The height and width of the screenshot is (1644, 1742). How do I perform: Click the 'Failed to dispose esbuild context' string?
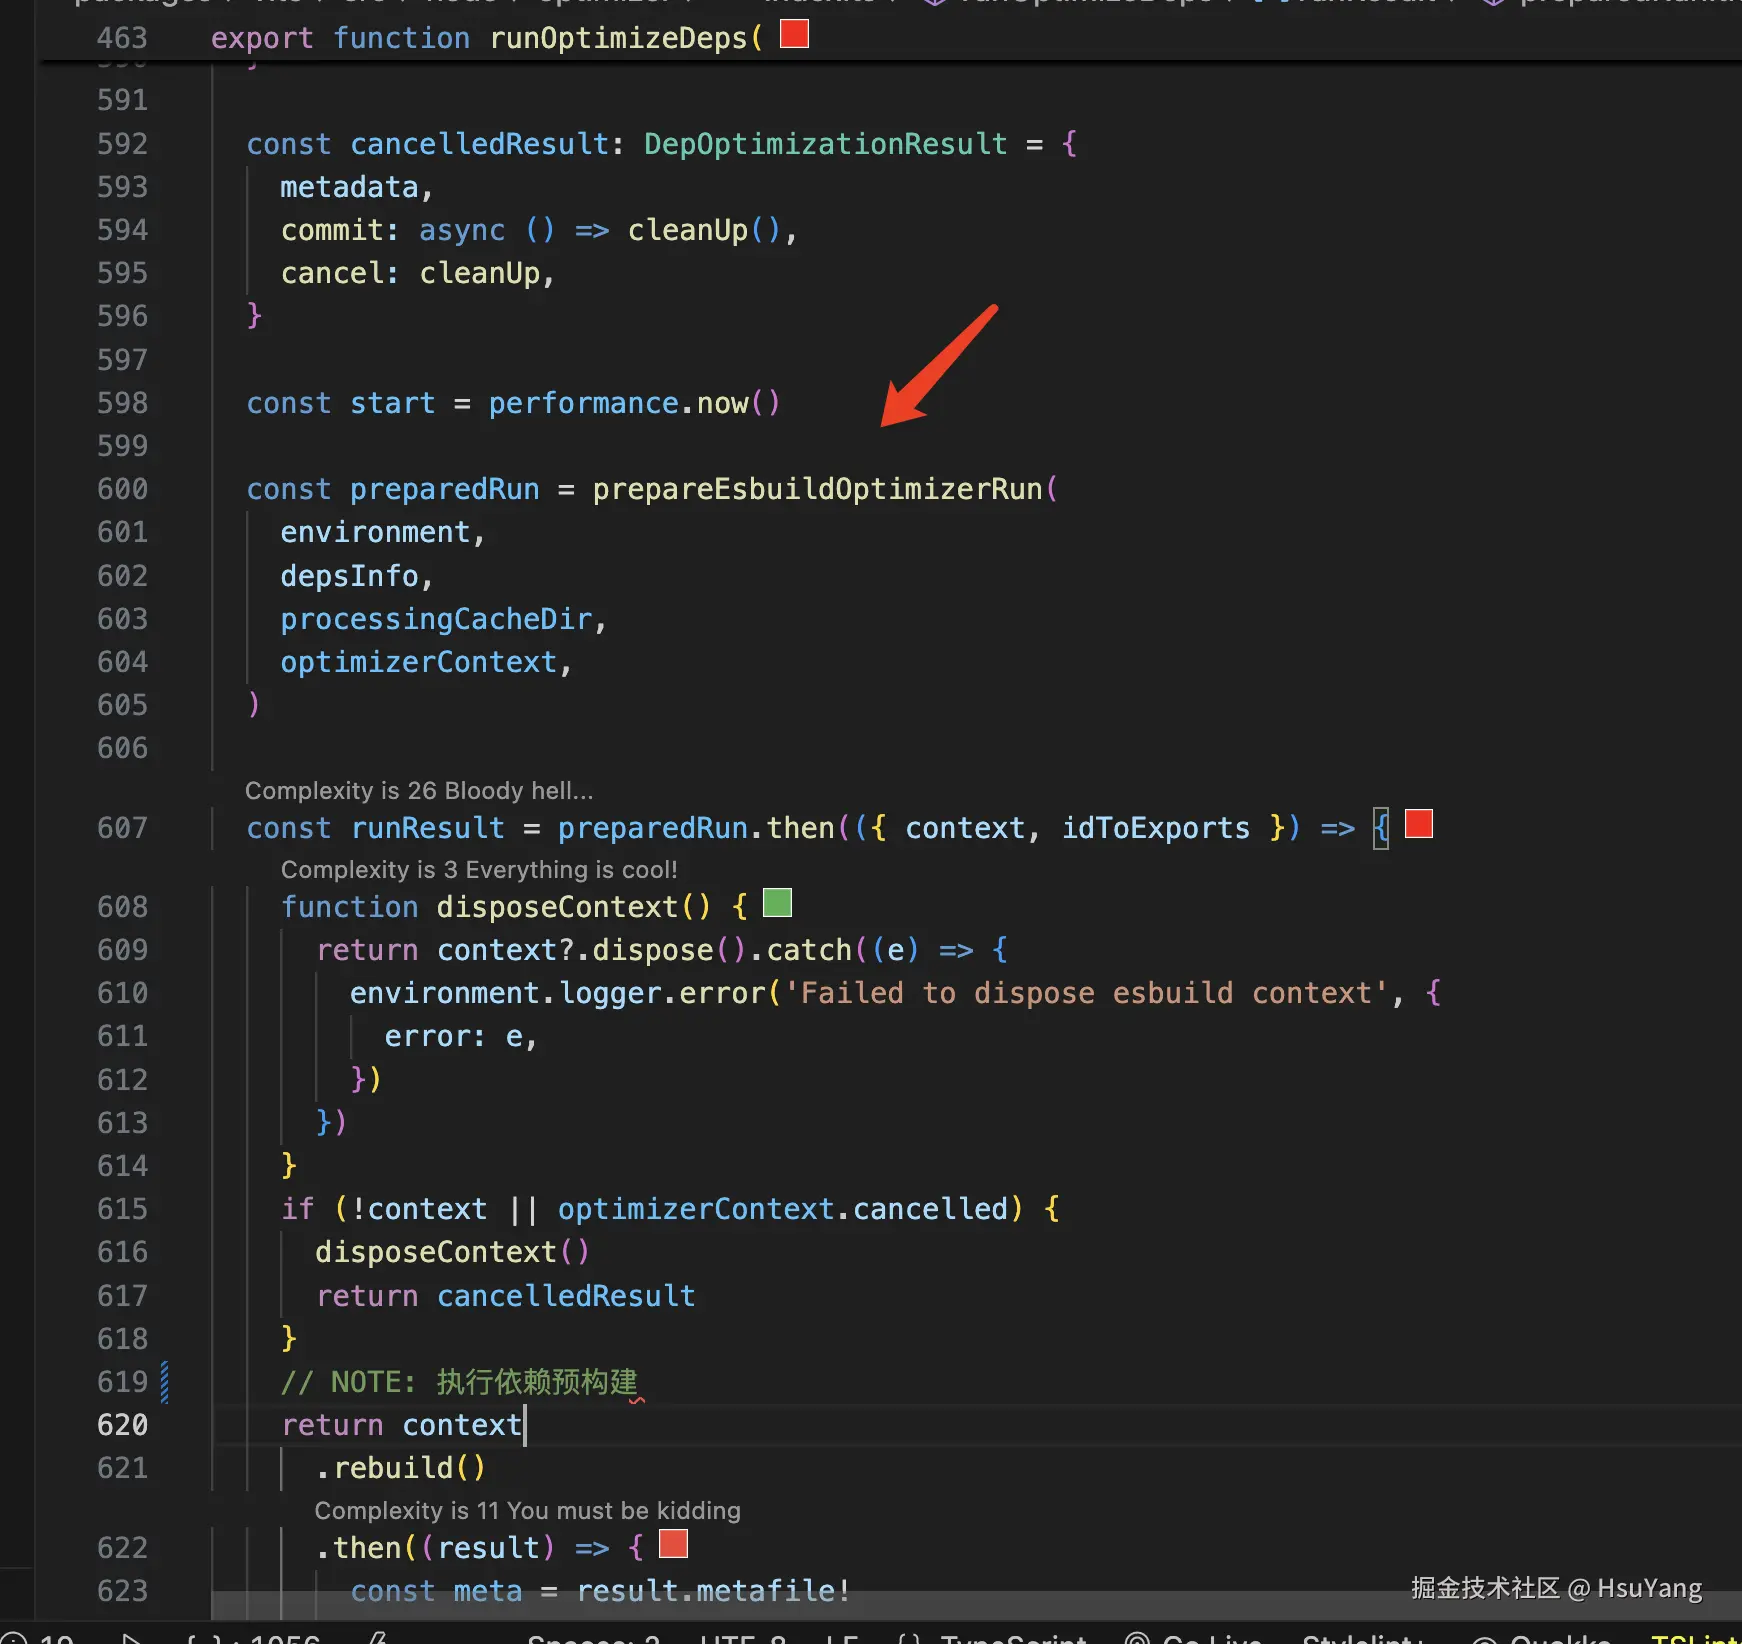[1086, 993]
